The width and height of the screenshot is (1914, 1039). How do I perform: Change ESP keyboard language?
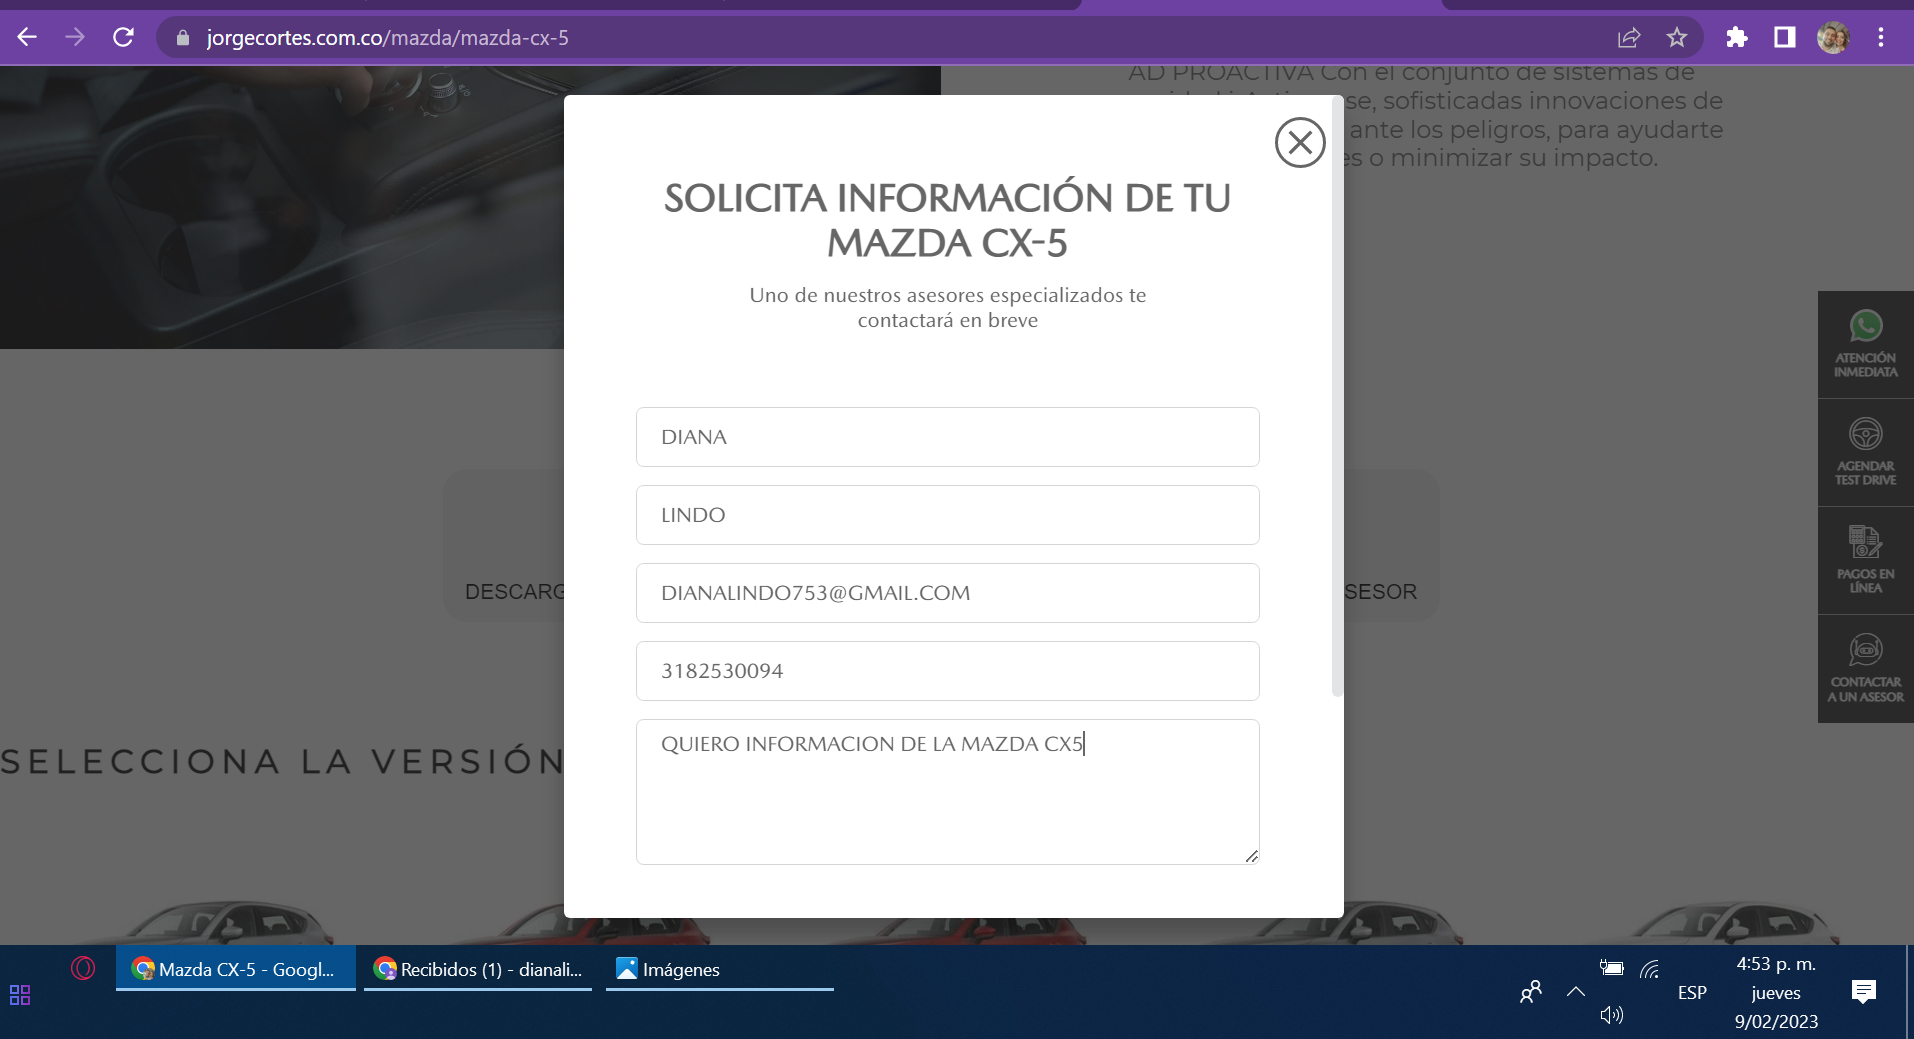click(x=1692, y=993)
